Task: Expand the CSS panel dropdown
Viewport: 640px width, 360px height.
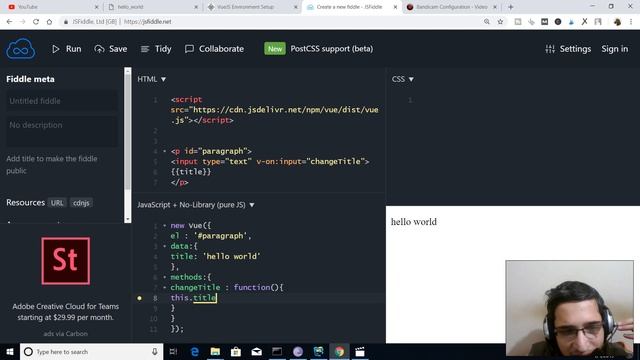Action: click(x=403, y=79)
